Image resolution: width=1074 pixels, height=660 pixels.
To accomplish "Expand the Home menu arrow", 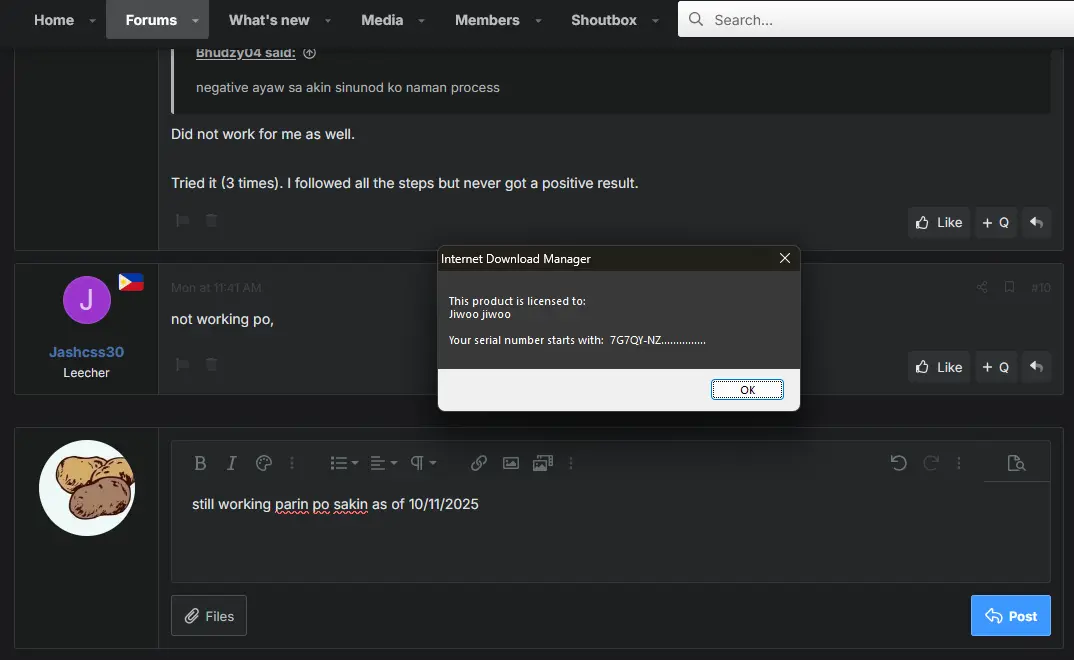I will point(92,21).
